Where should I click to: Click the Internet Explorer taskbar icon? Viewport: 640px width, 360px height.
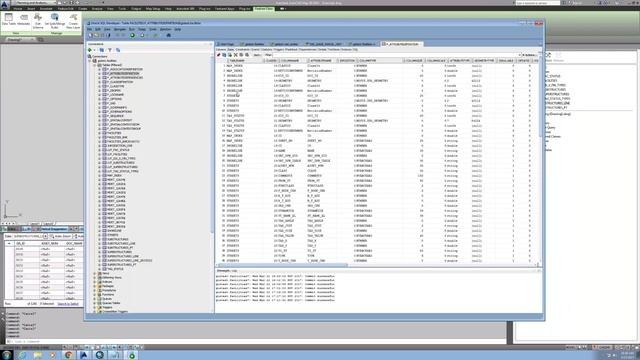click(22, 355)
